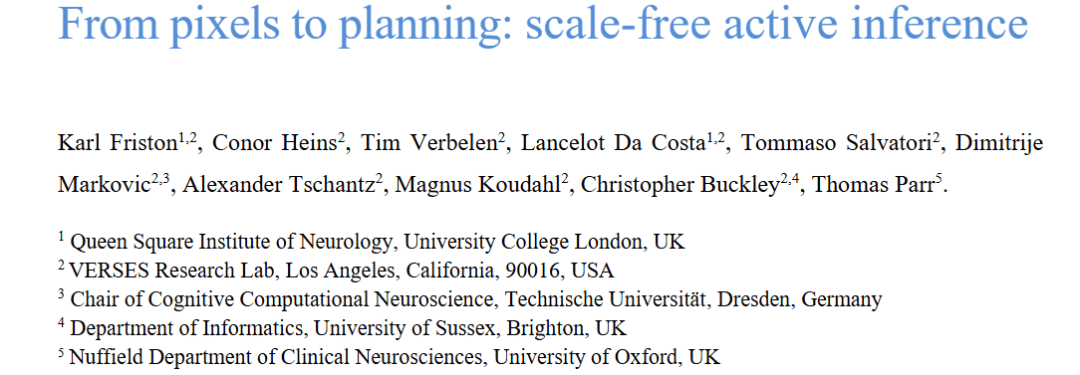The height and width of the screenshot is (375, 1080).
Task: Click the VERSES Research Lab affiliation line
Action: pos(335,270)
